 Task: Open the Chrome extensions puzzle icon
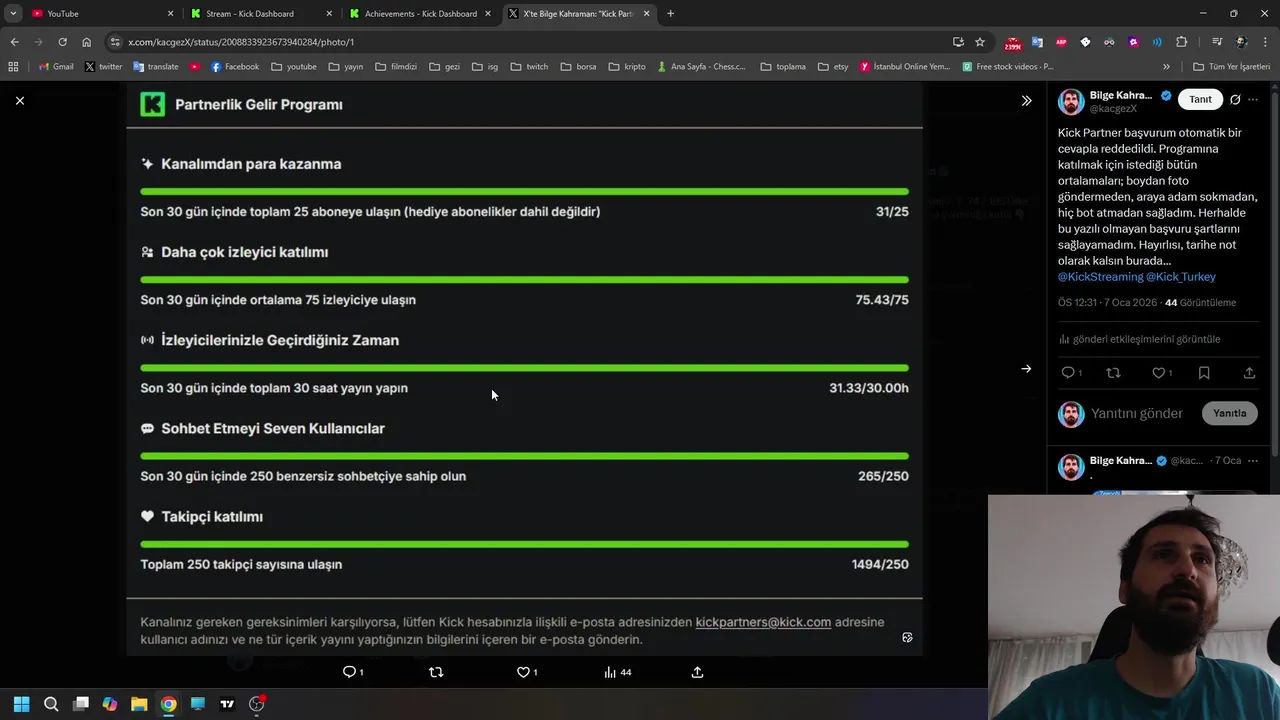point(1181,42)
